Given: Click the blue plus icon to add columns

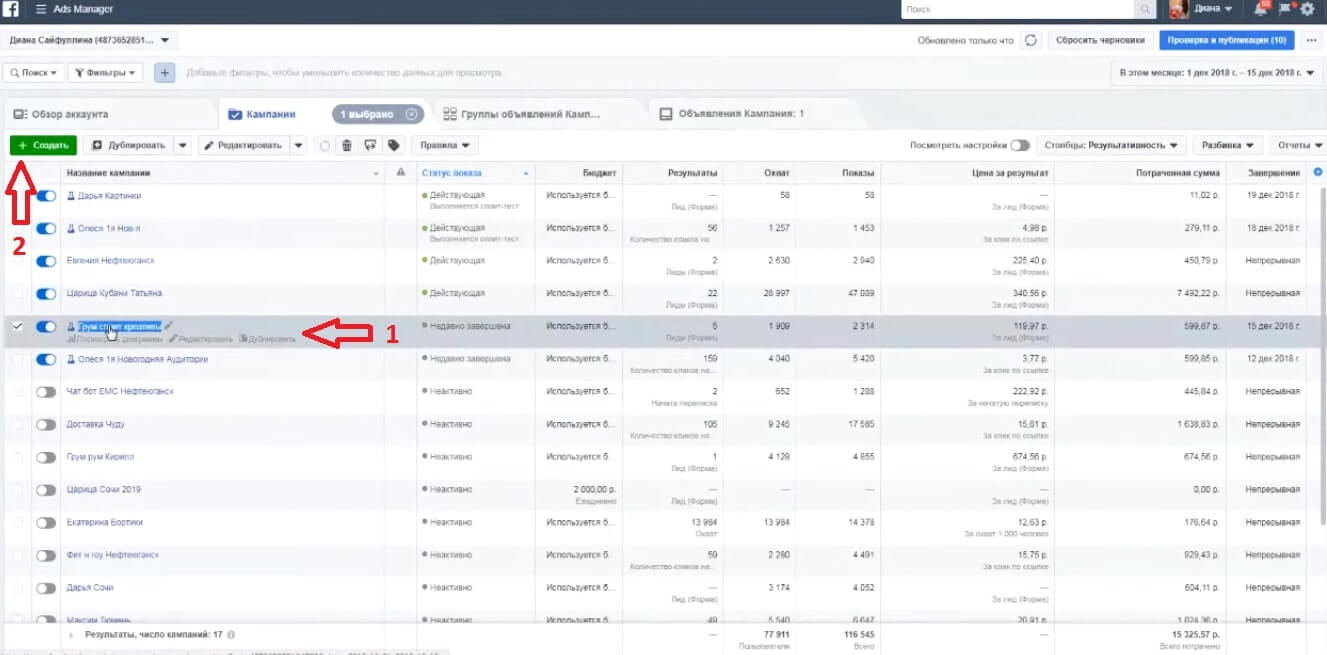Looking at the screenshot, I should [x=1317, y=172].
